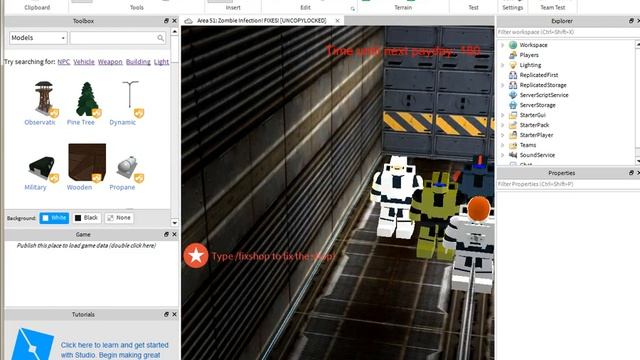Viewport: 640px width, 360px height.
Task: Select the ReplicatedStorage icon
Action: [513, 85]
